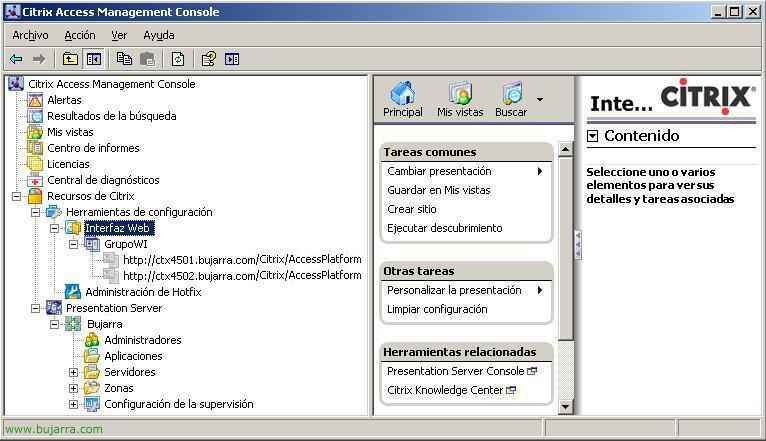Click the Help toolbar icon
Screen dimensions: 766x441
(209, 59)
